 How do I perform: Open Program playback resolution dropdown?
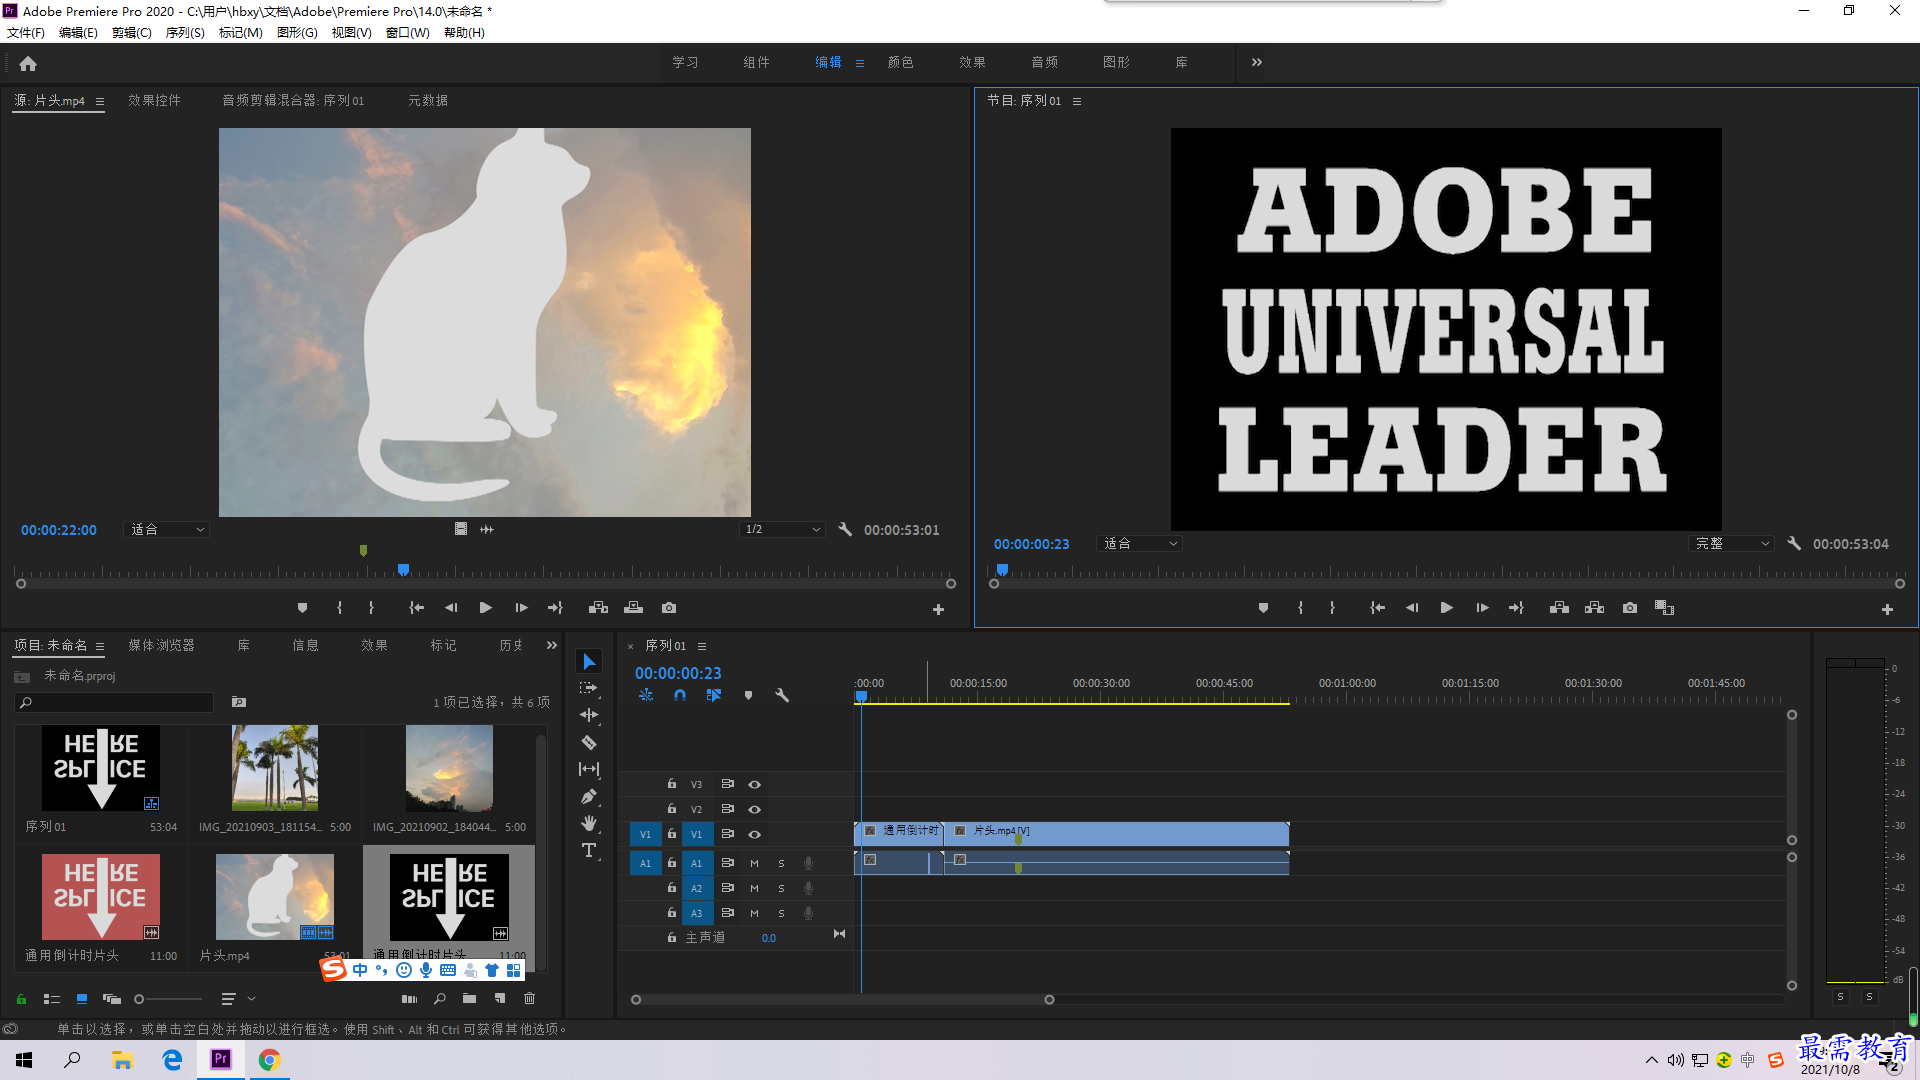[1732, 543]
